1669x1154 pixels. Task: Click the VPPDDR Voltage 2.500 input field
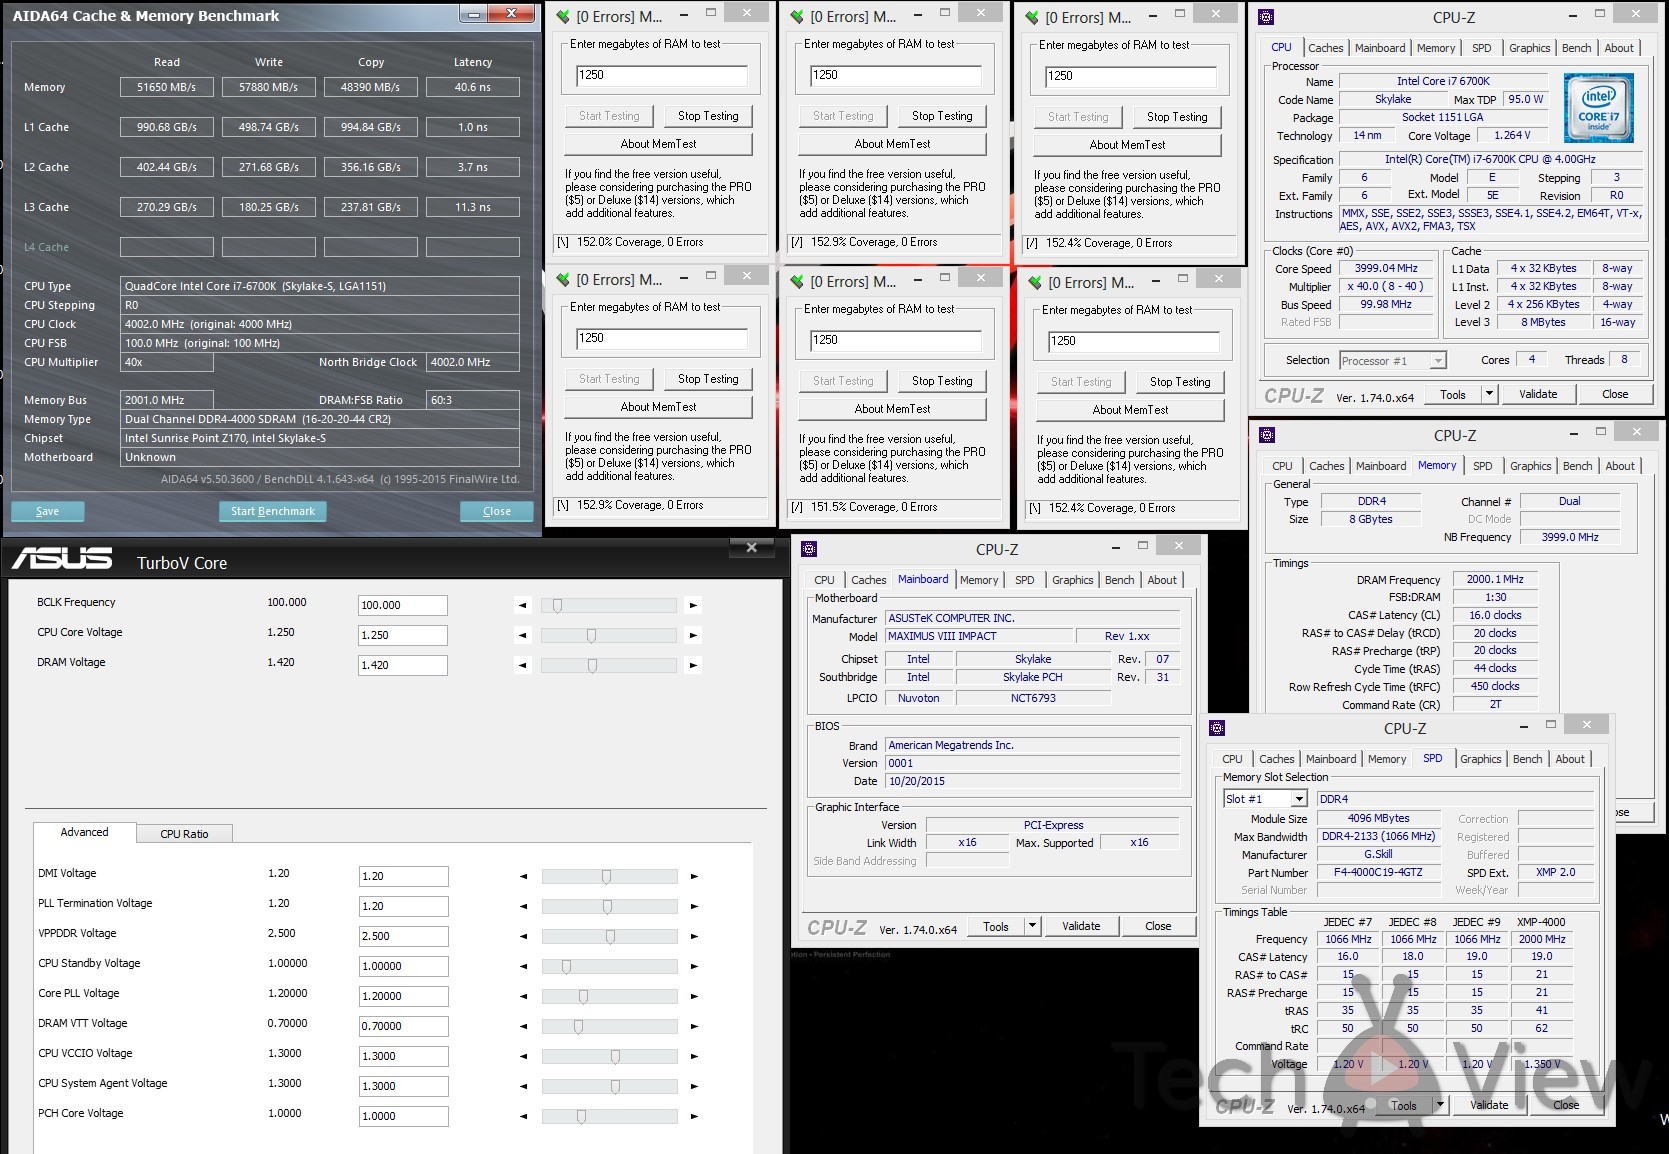click(403, 936)
